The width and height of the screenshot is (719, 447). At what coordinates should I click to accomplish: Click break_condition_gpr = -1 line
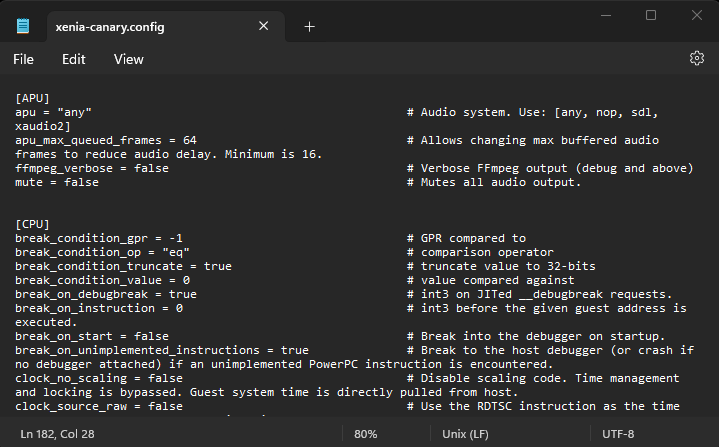pyautogui.click(x=99, y=238)
